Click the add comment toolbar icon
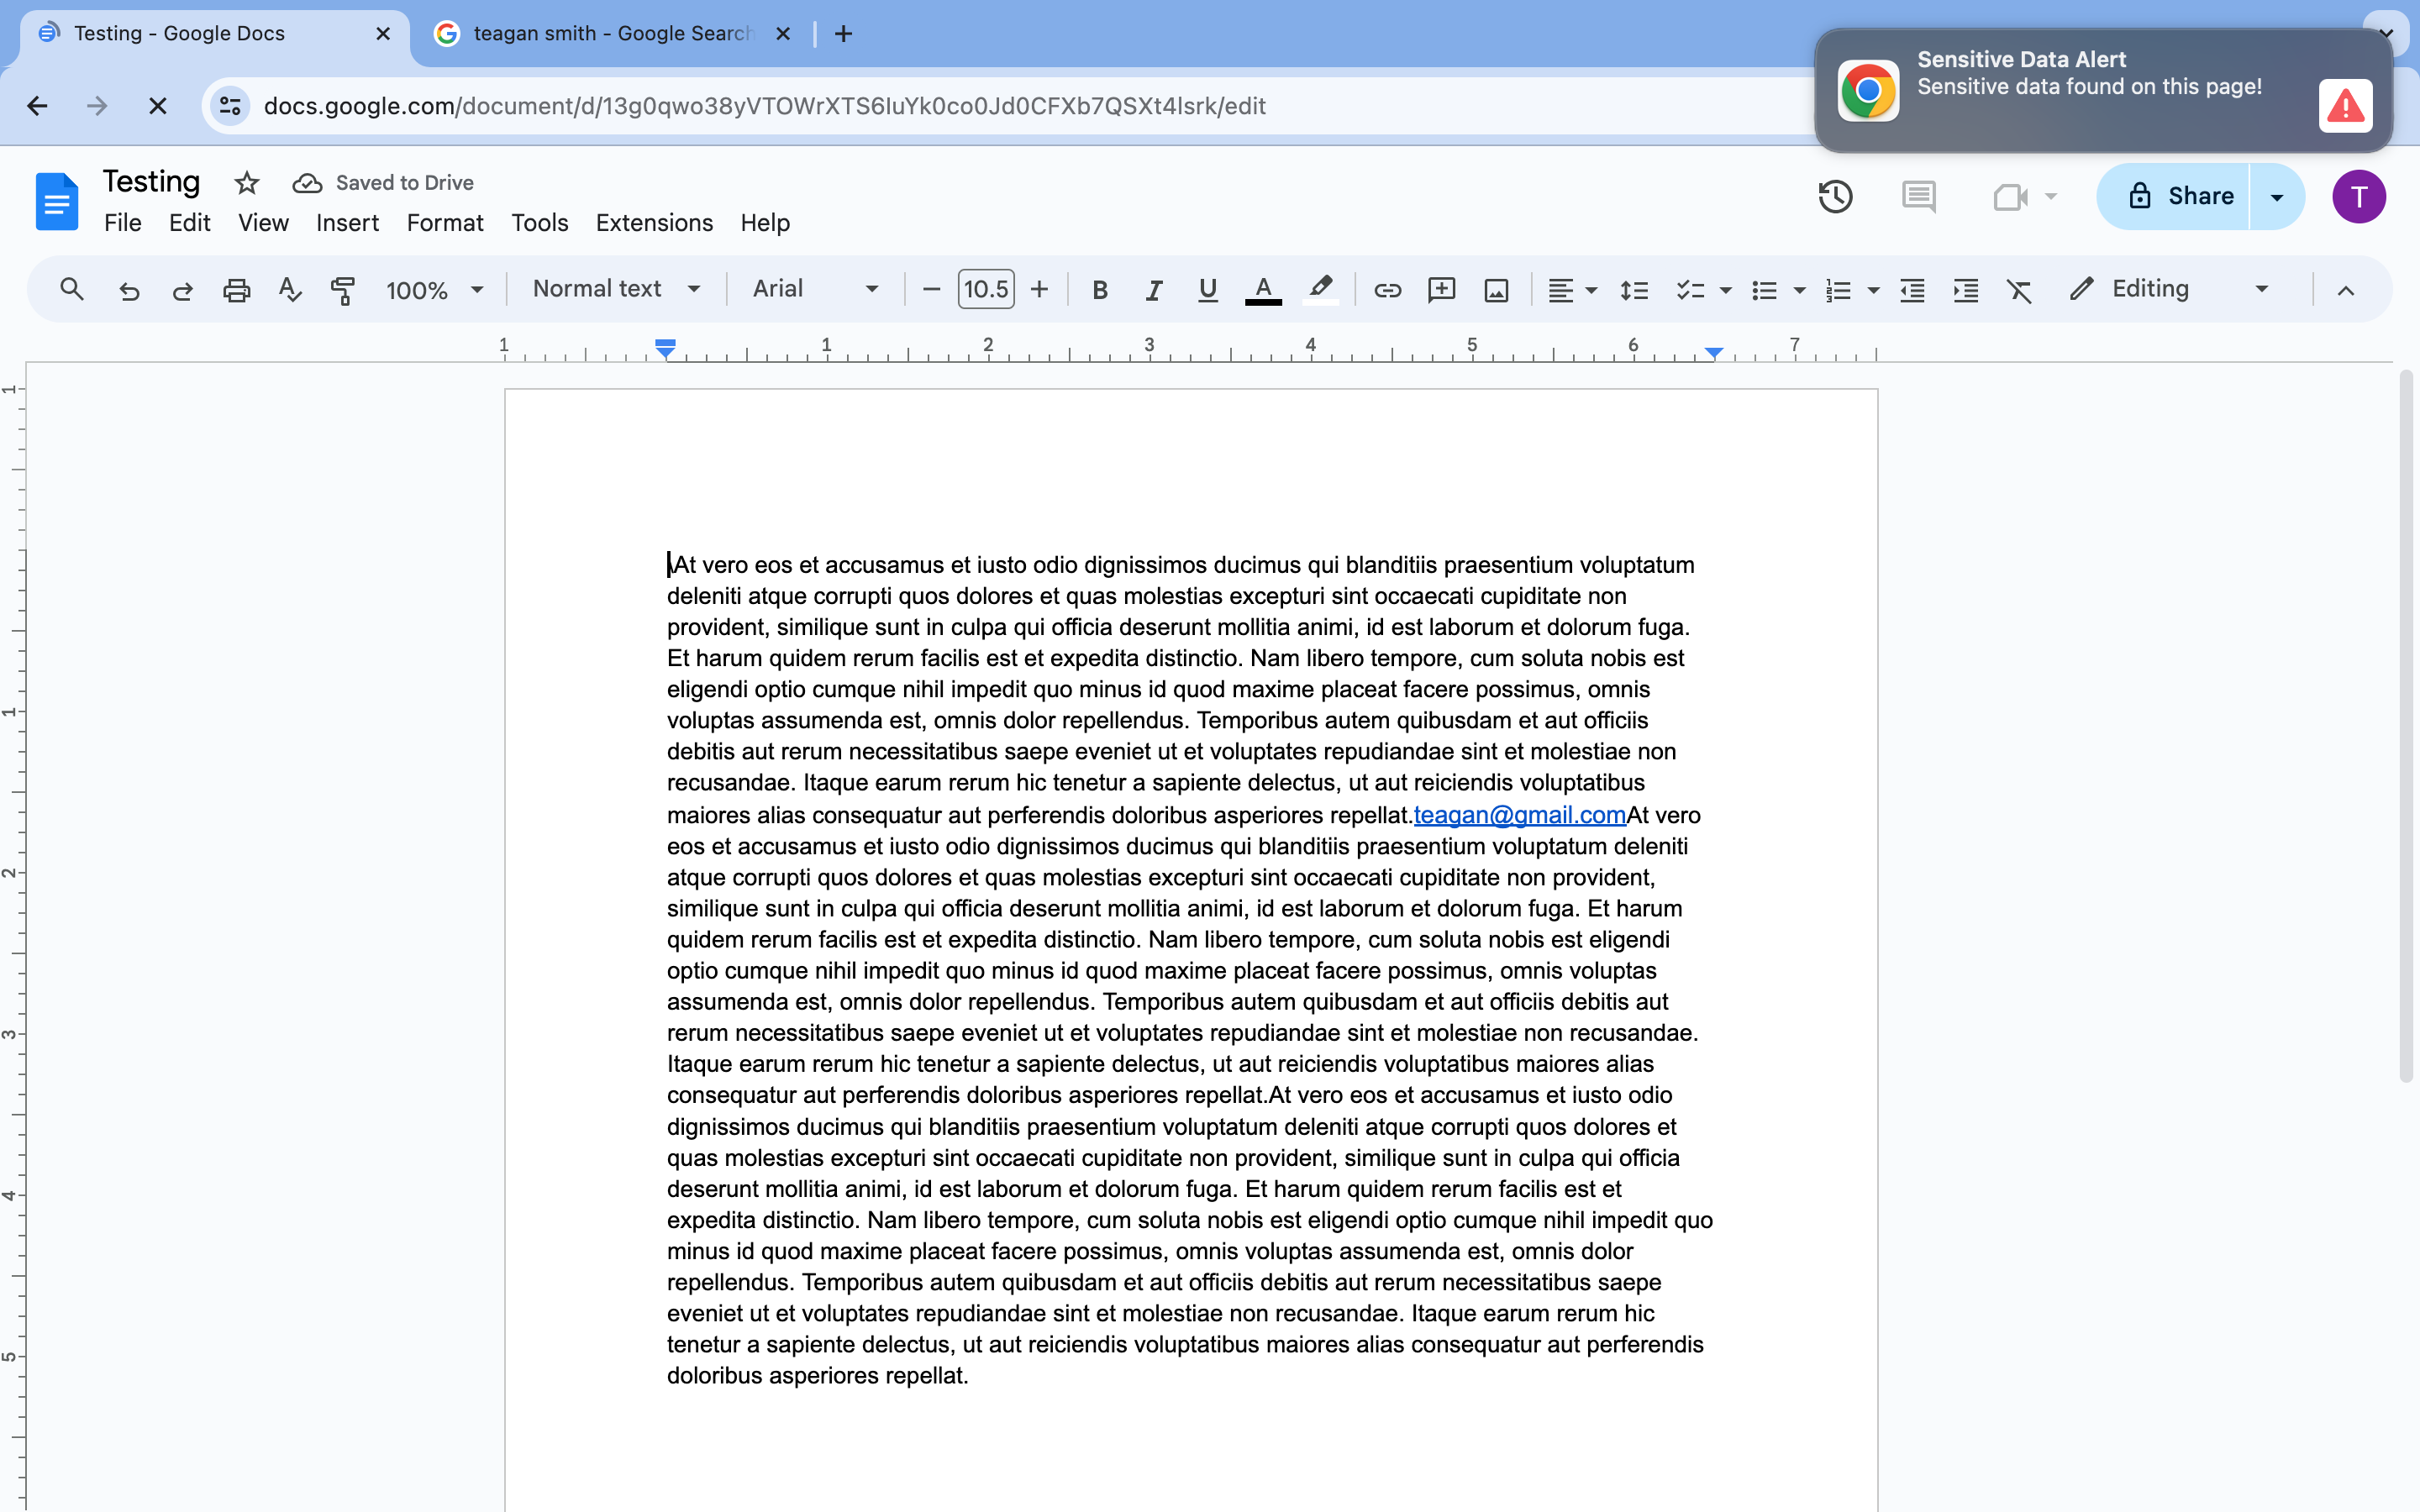The width and height of the screenshot is (2420, 1512). coord(1441,290)
